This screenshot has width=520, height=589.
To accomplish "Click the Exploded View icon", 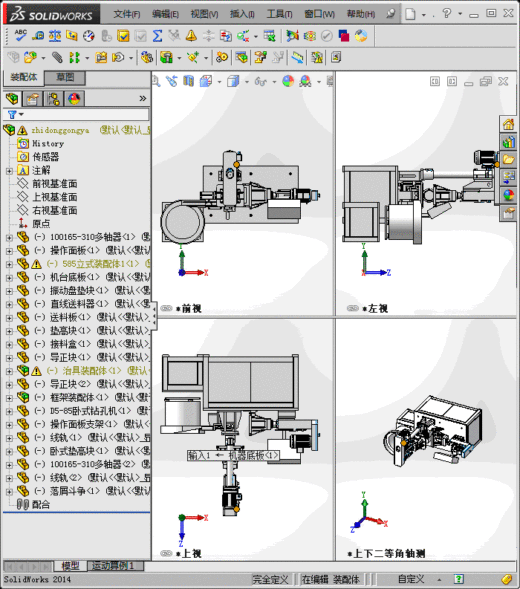I will click(260, 57).
